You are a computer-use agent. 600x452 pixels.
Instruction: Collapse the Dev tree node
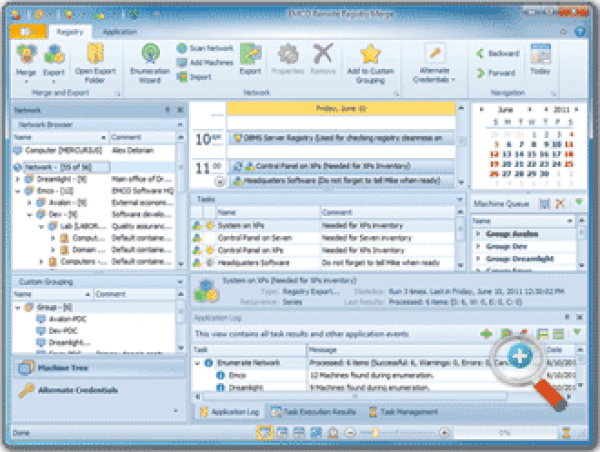tap(29, 214)
